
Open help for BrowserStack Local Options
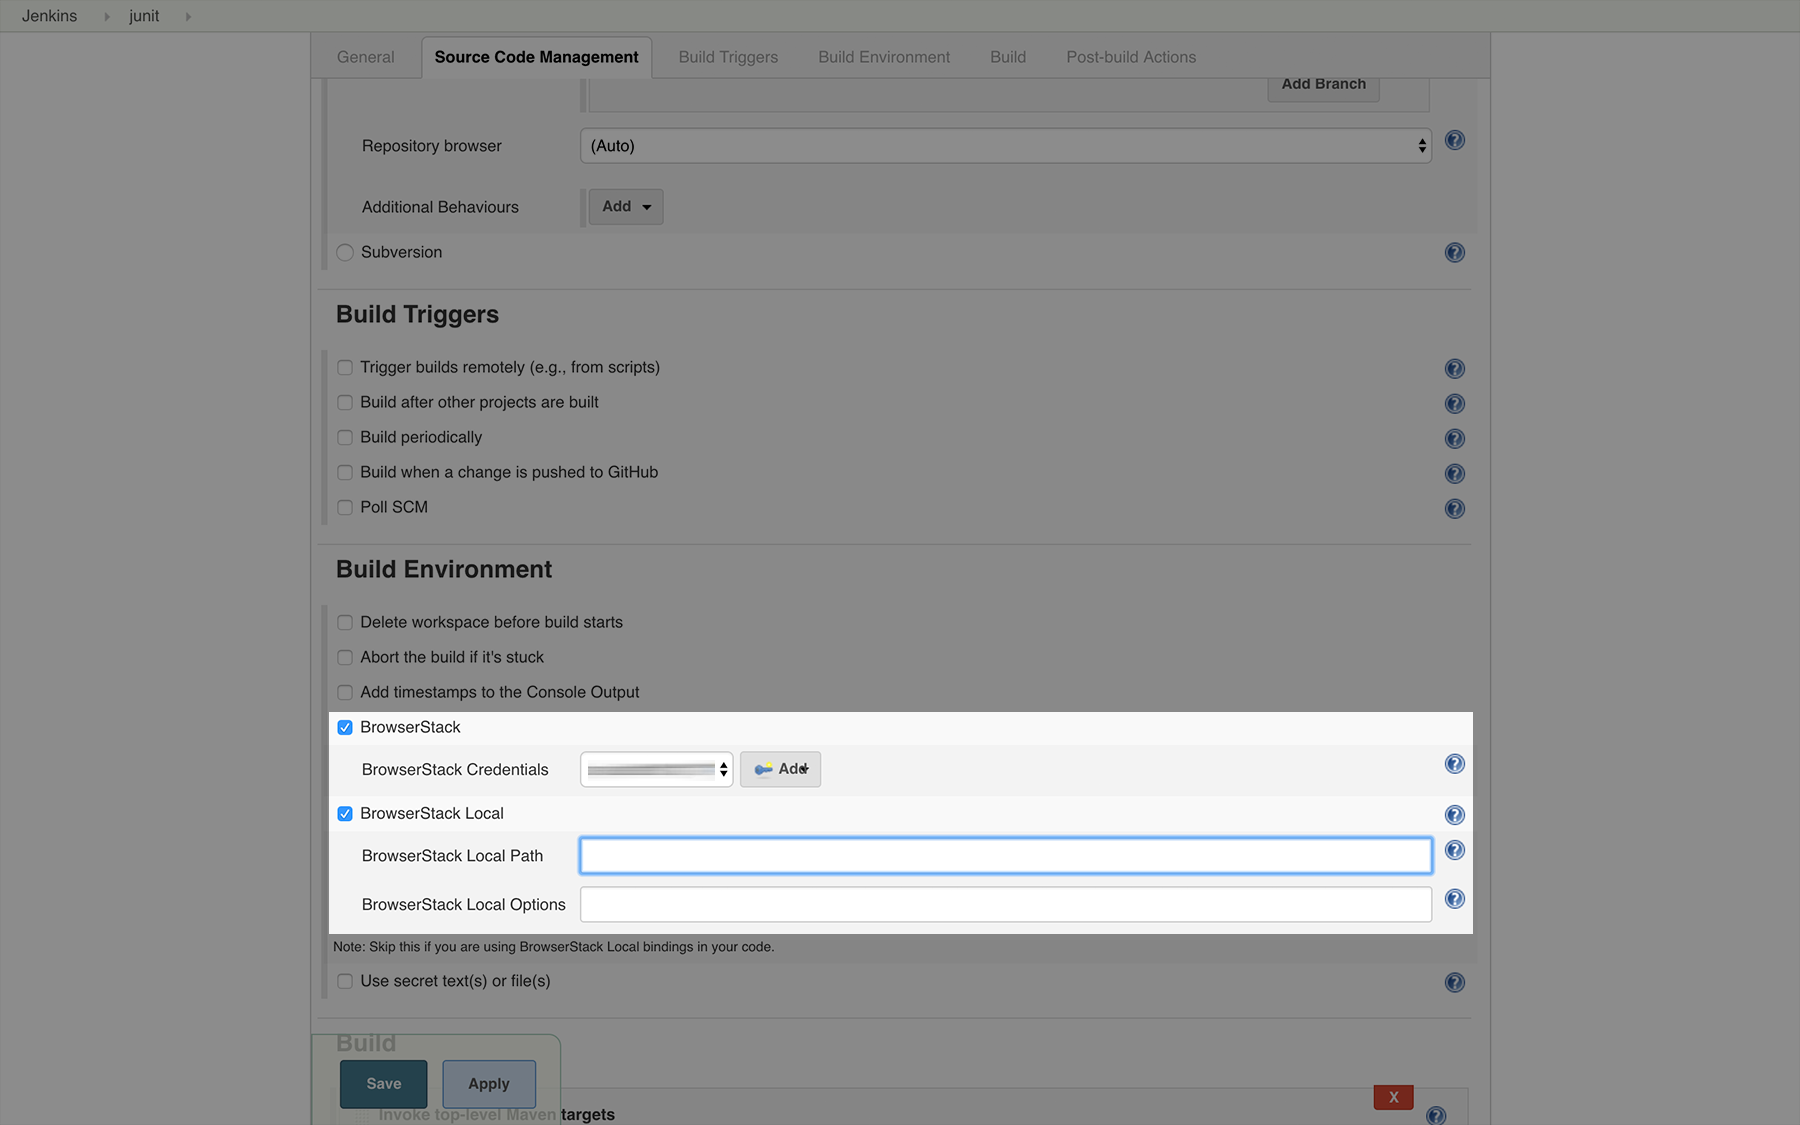(1455, 899)
